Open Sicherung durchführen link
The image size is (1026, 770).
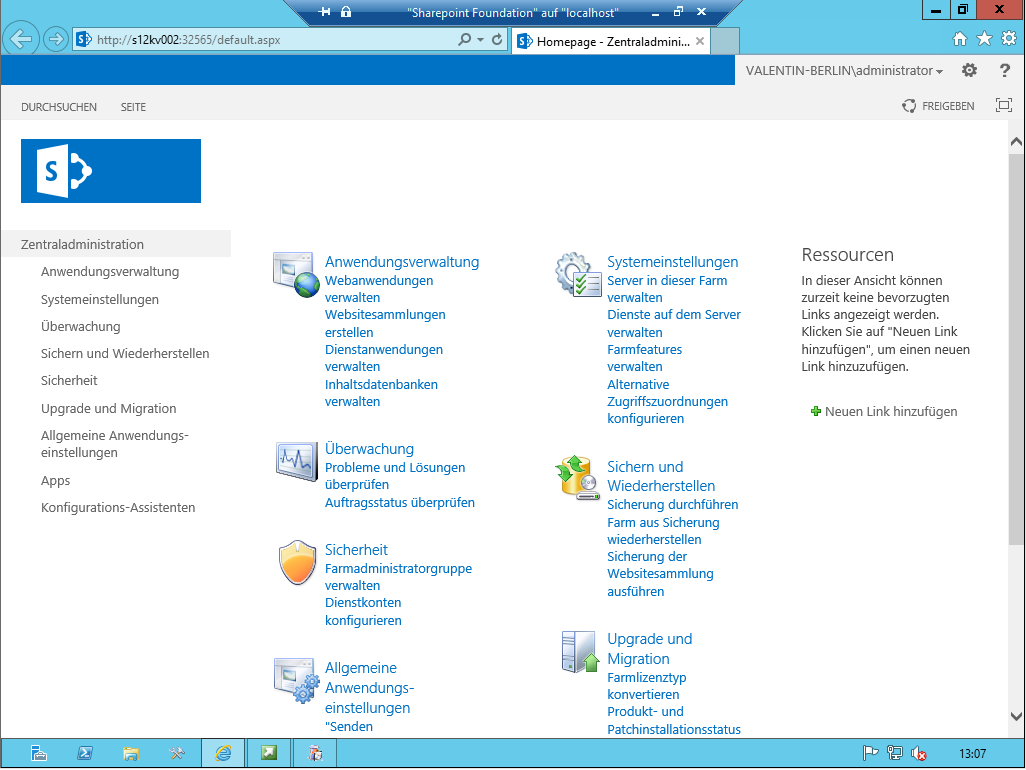[x=673, y=504]
